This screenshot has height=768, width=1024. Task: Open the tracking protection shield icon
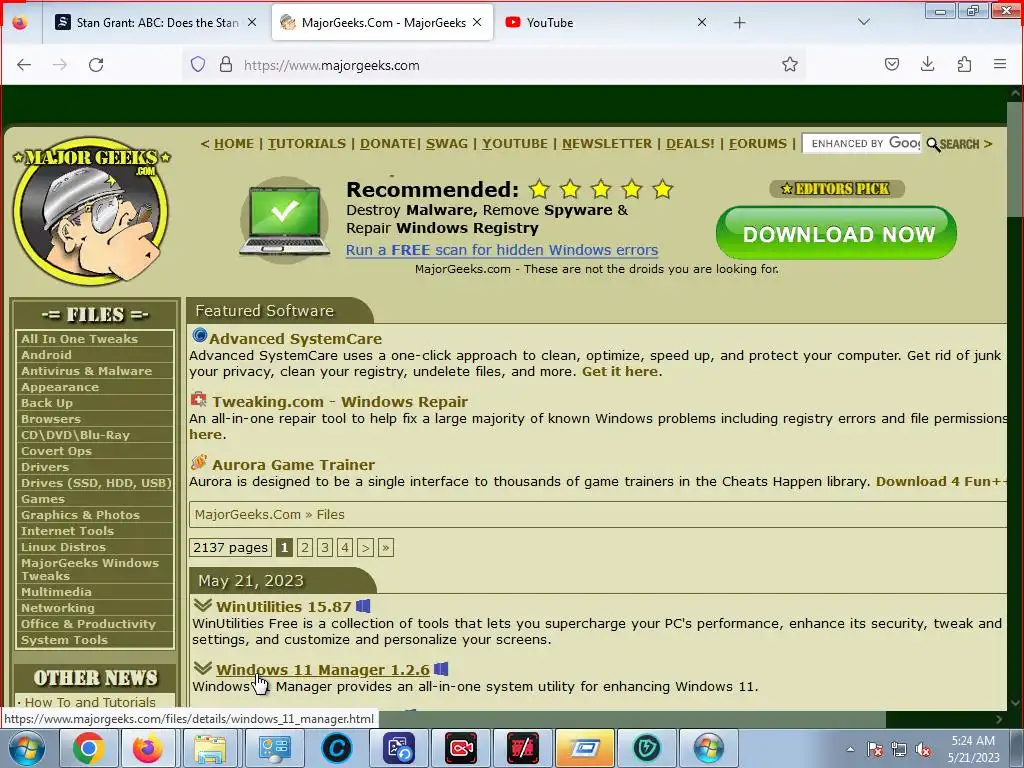[198, 65]
